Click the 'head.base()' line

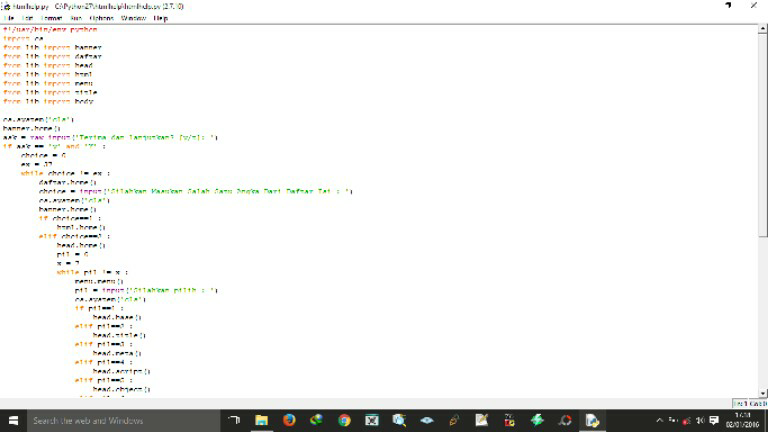pos(117,317)
